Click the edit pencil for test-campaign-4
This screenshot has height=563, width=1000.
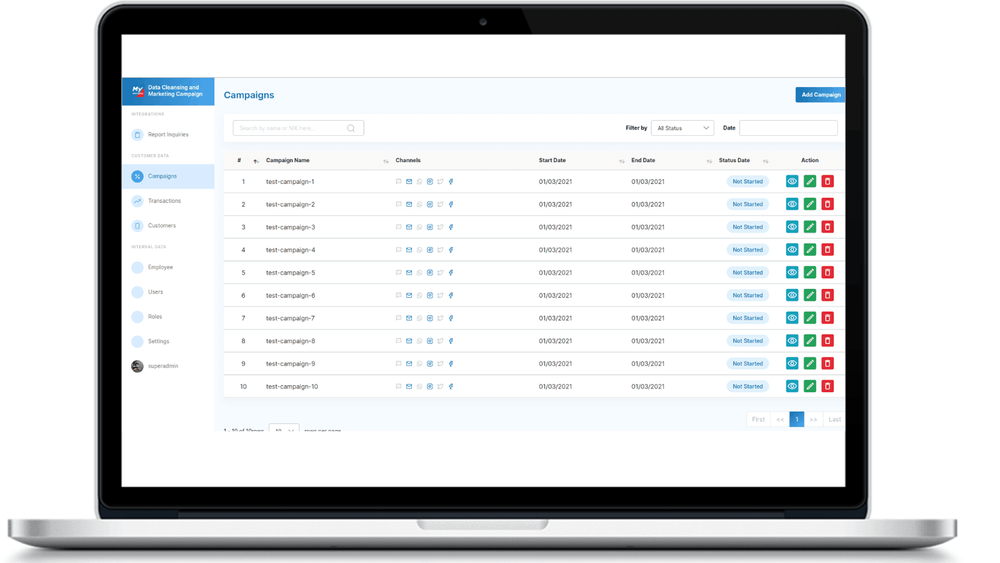pos(809,250)
